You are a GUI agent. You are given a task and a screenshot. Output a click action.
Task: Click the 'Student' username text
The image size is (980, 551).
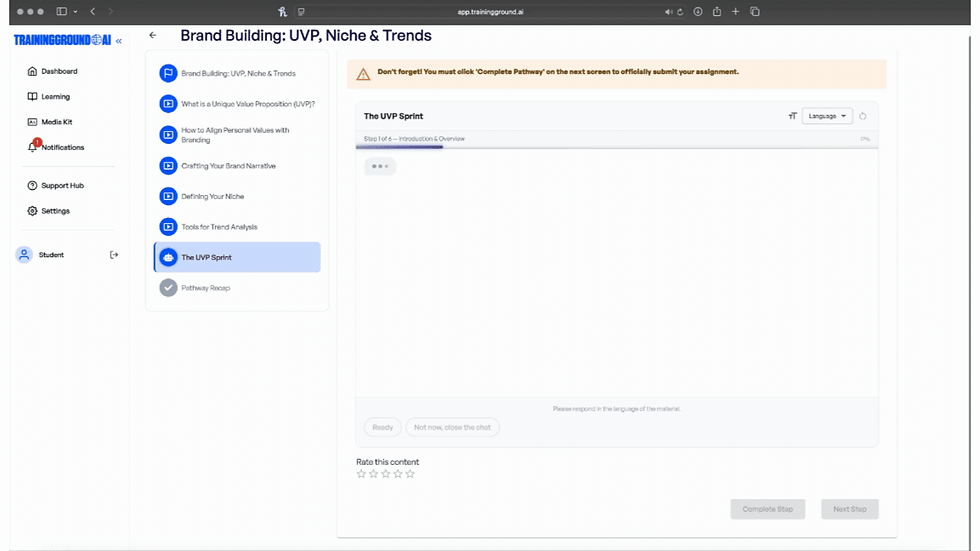[x=51, y=255]
